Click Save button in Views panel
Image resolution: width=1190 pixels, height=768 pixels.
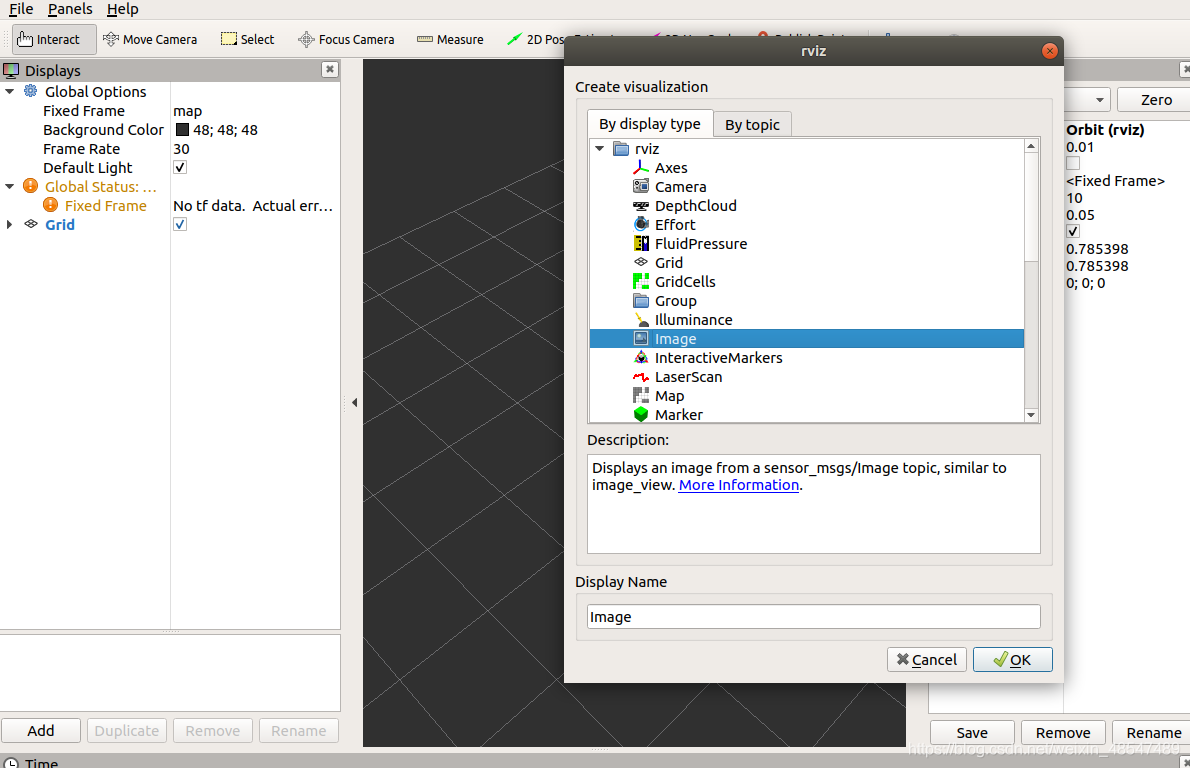tap(972, 732)
